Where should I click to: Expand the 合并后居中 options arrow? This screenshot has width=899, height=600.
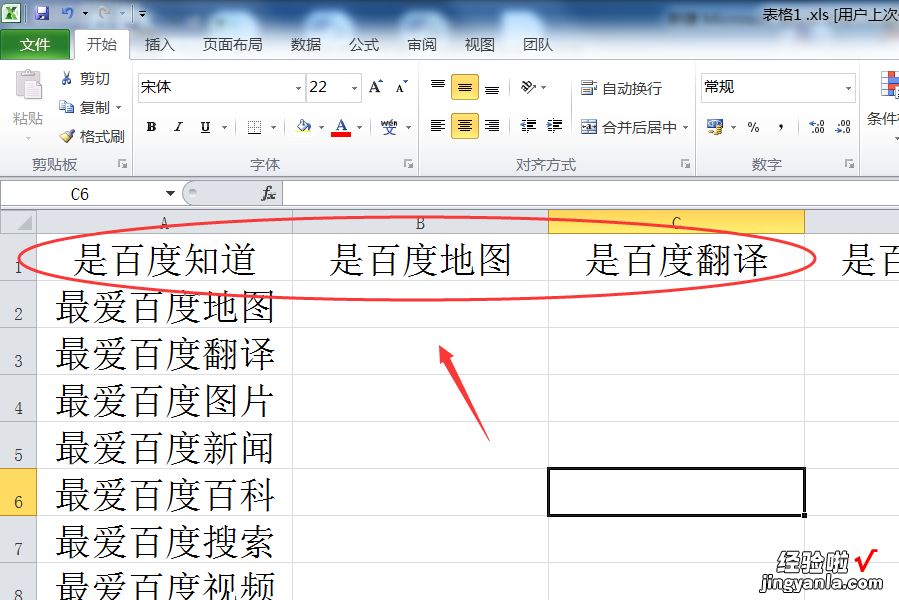tap(685, 127)
